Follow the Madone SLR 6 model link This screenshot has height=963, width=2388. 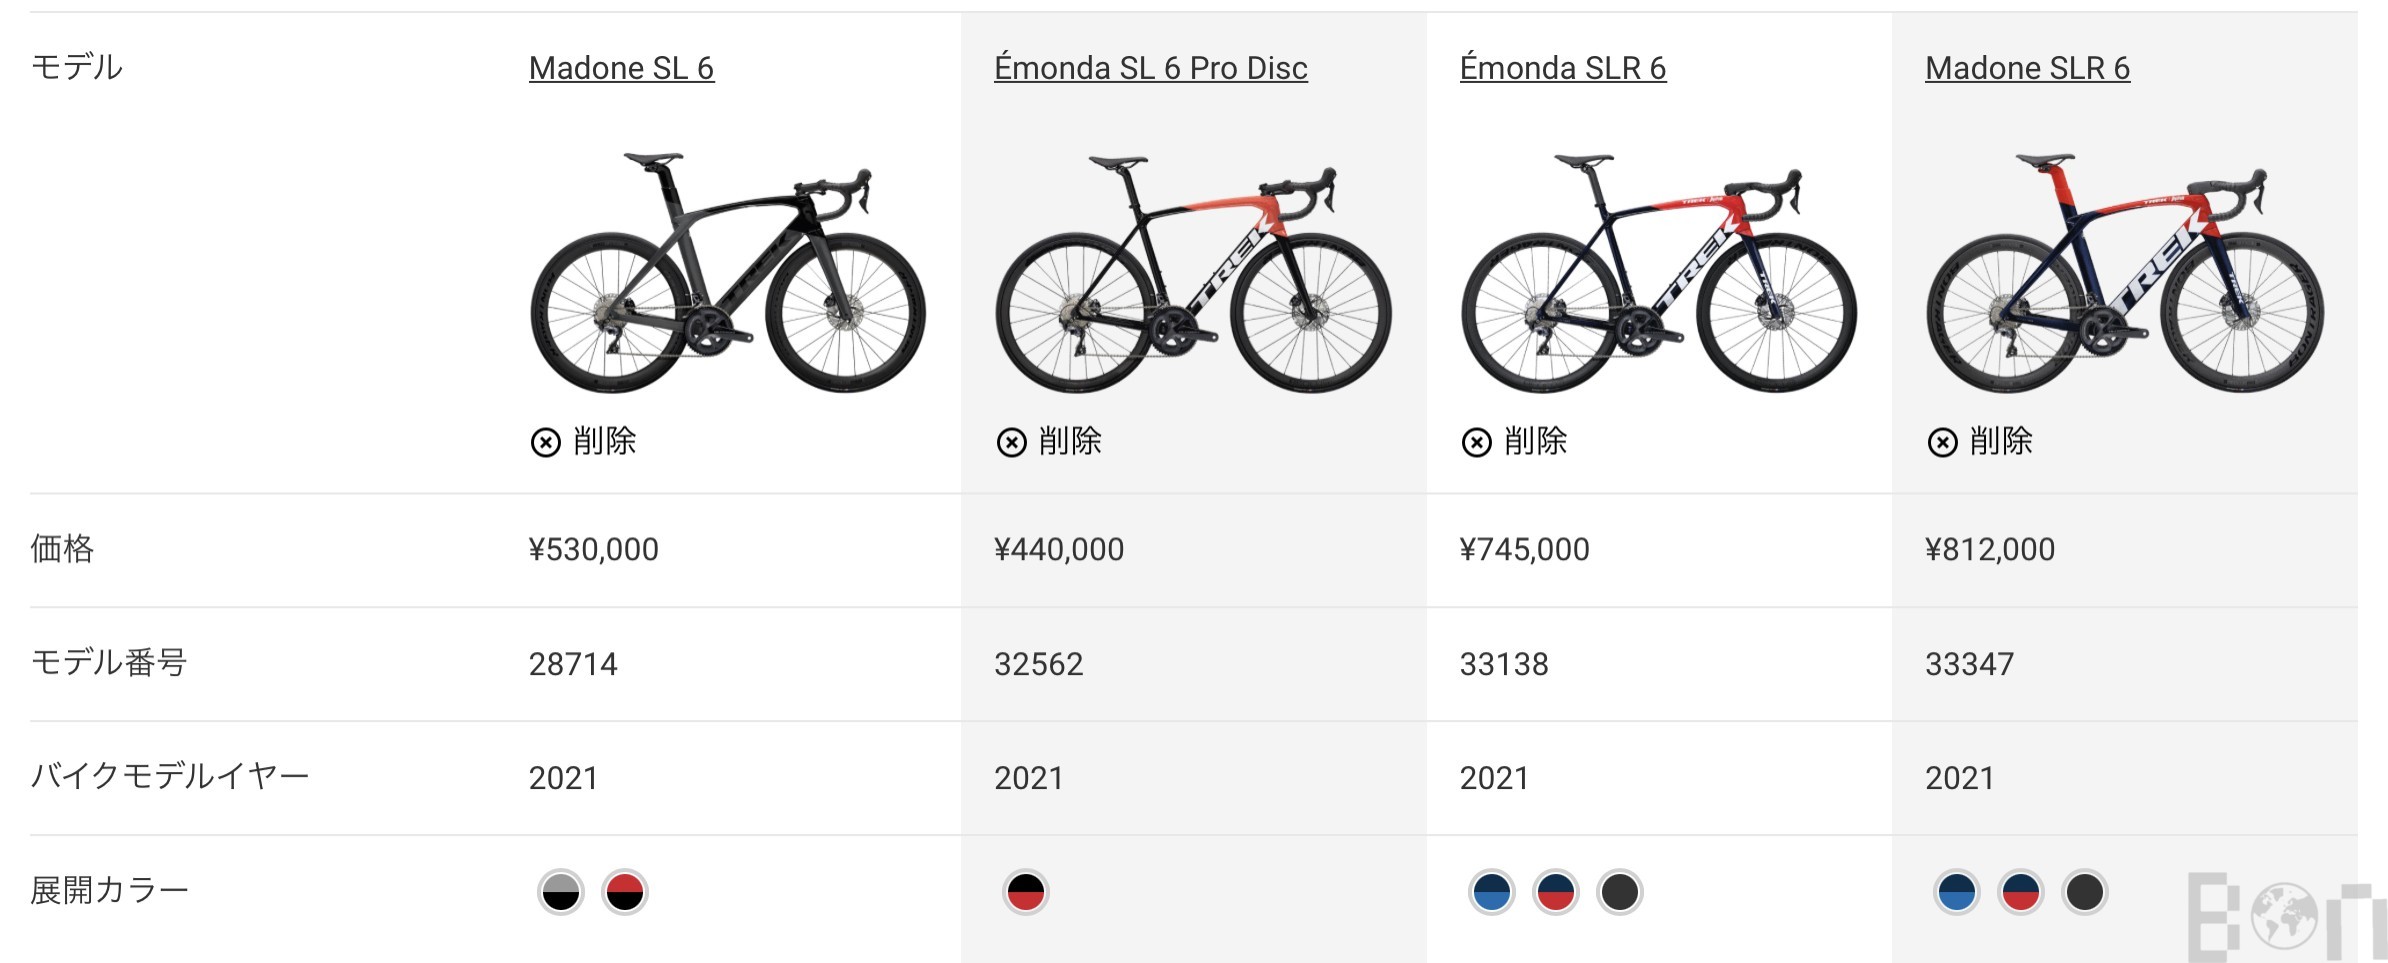click(2027, 68)
